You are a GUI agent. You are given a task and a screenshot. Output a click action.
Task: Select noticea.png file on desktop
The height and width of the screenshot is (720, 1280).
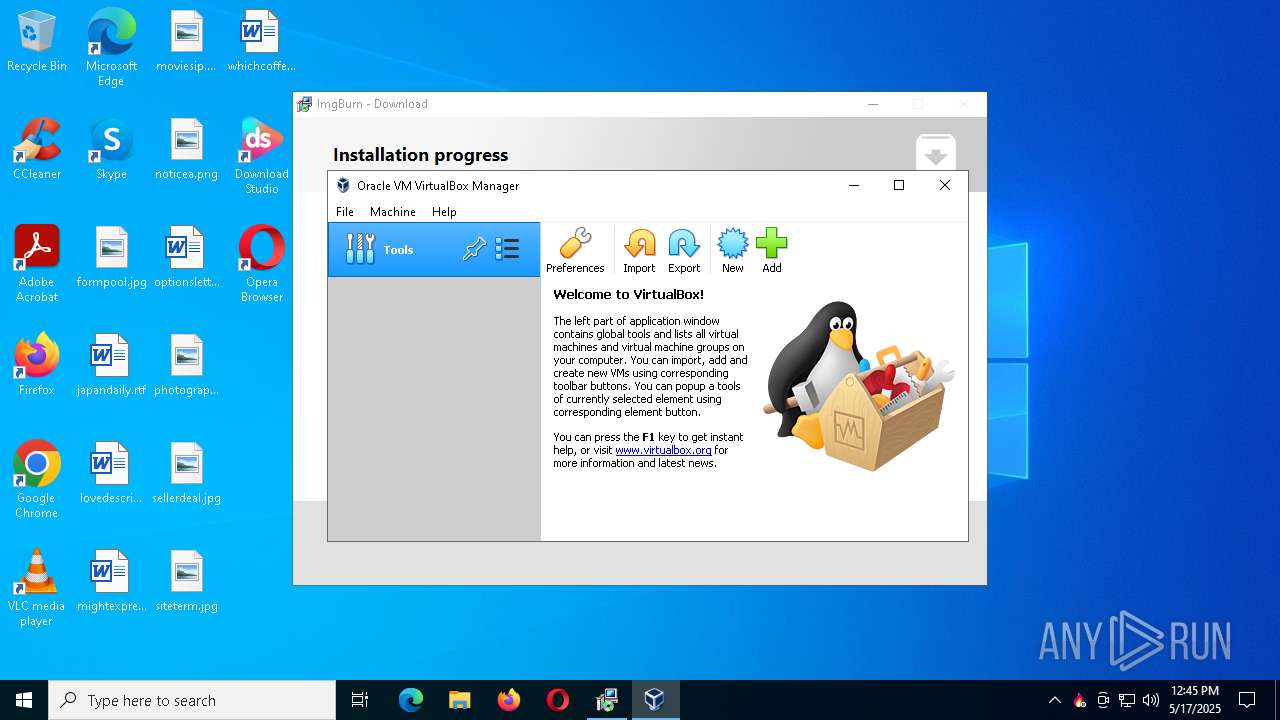(x=187, y=150)
